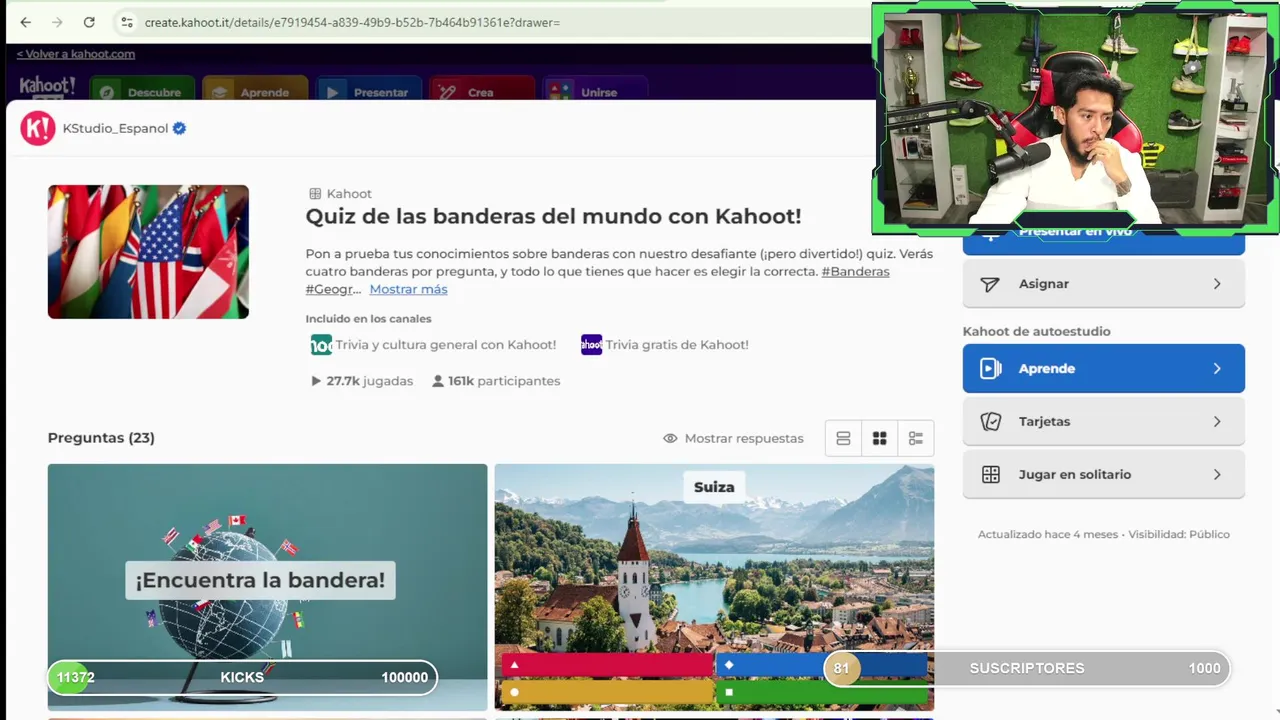Click the Preguntas (23) heading

point(101,438)
